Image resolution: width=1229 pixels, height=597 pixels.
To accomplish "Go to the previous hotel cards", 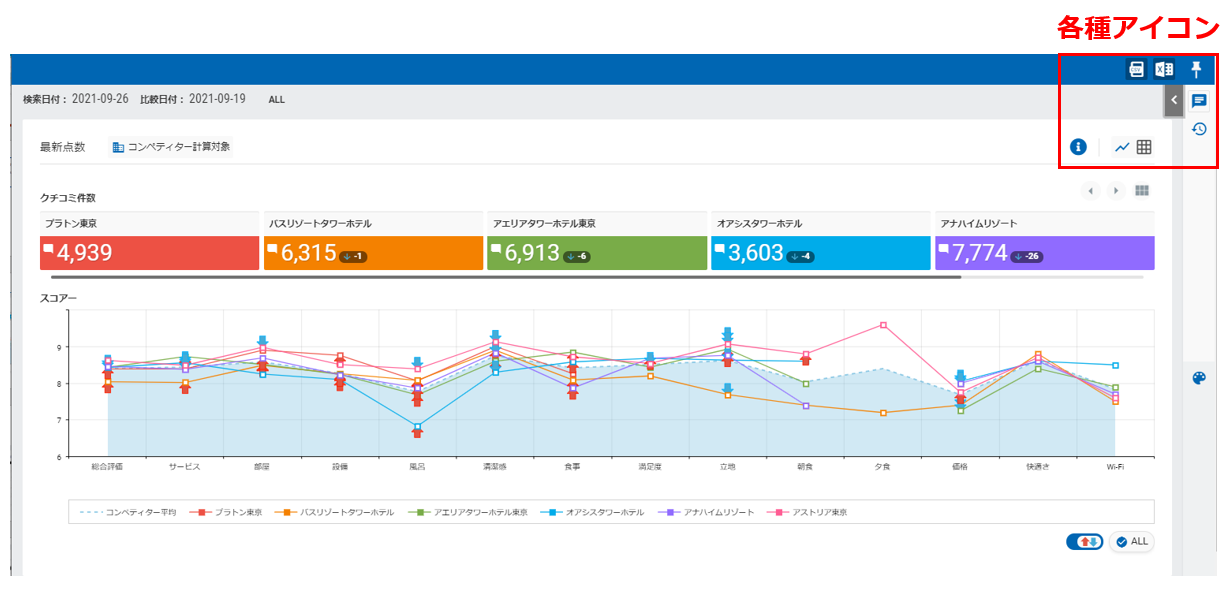I will pyautogui.click(x=1091, y=191).
